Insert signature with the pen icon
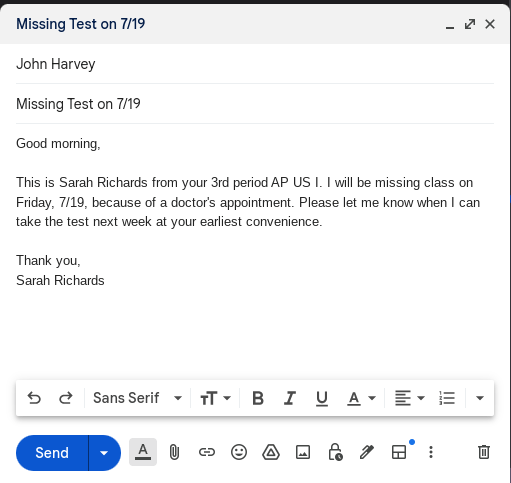The width and height of the screenshot is (511, 483). point(367,452)
